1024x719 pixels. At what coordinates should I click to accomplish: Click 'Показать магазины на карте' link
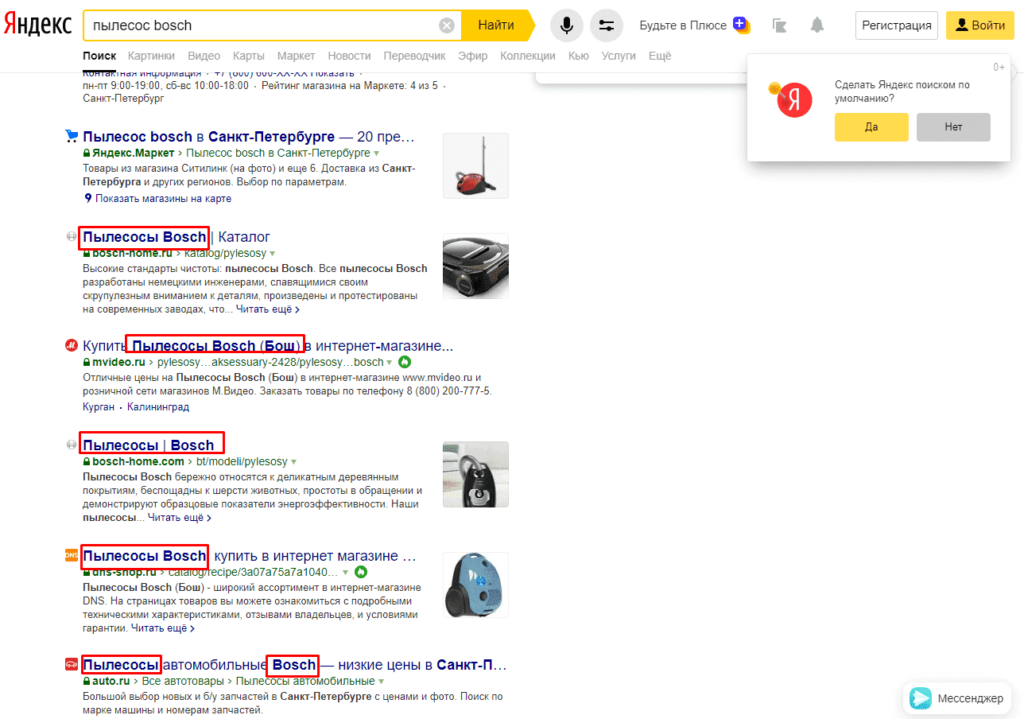coord(163,199)
